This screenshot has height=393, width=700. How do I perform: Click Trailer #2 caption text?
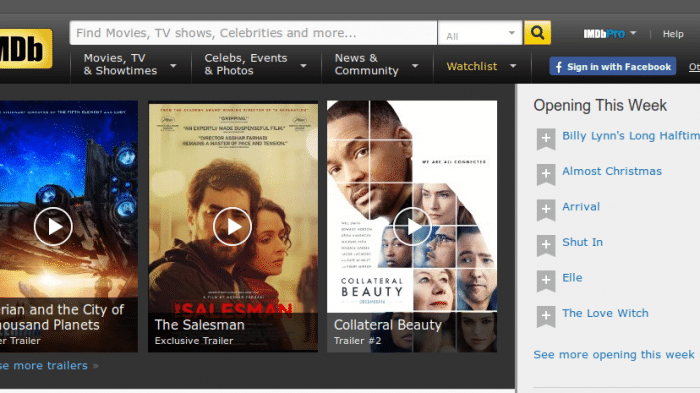point(357,341)
